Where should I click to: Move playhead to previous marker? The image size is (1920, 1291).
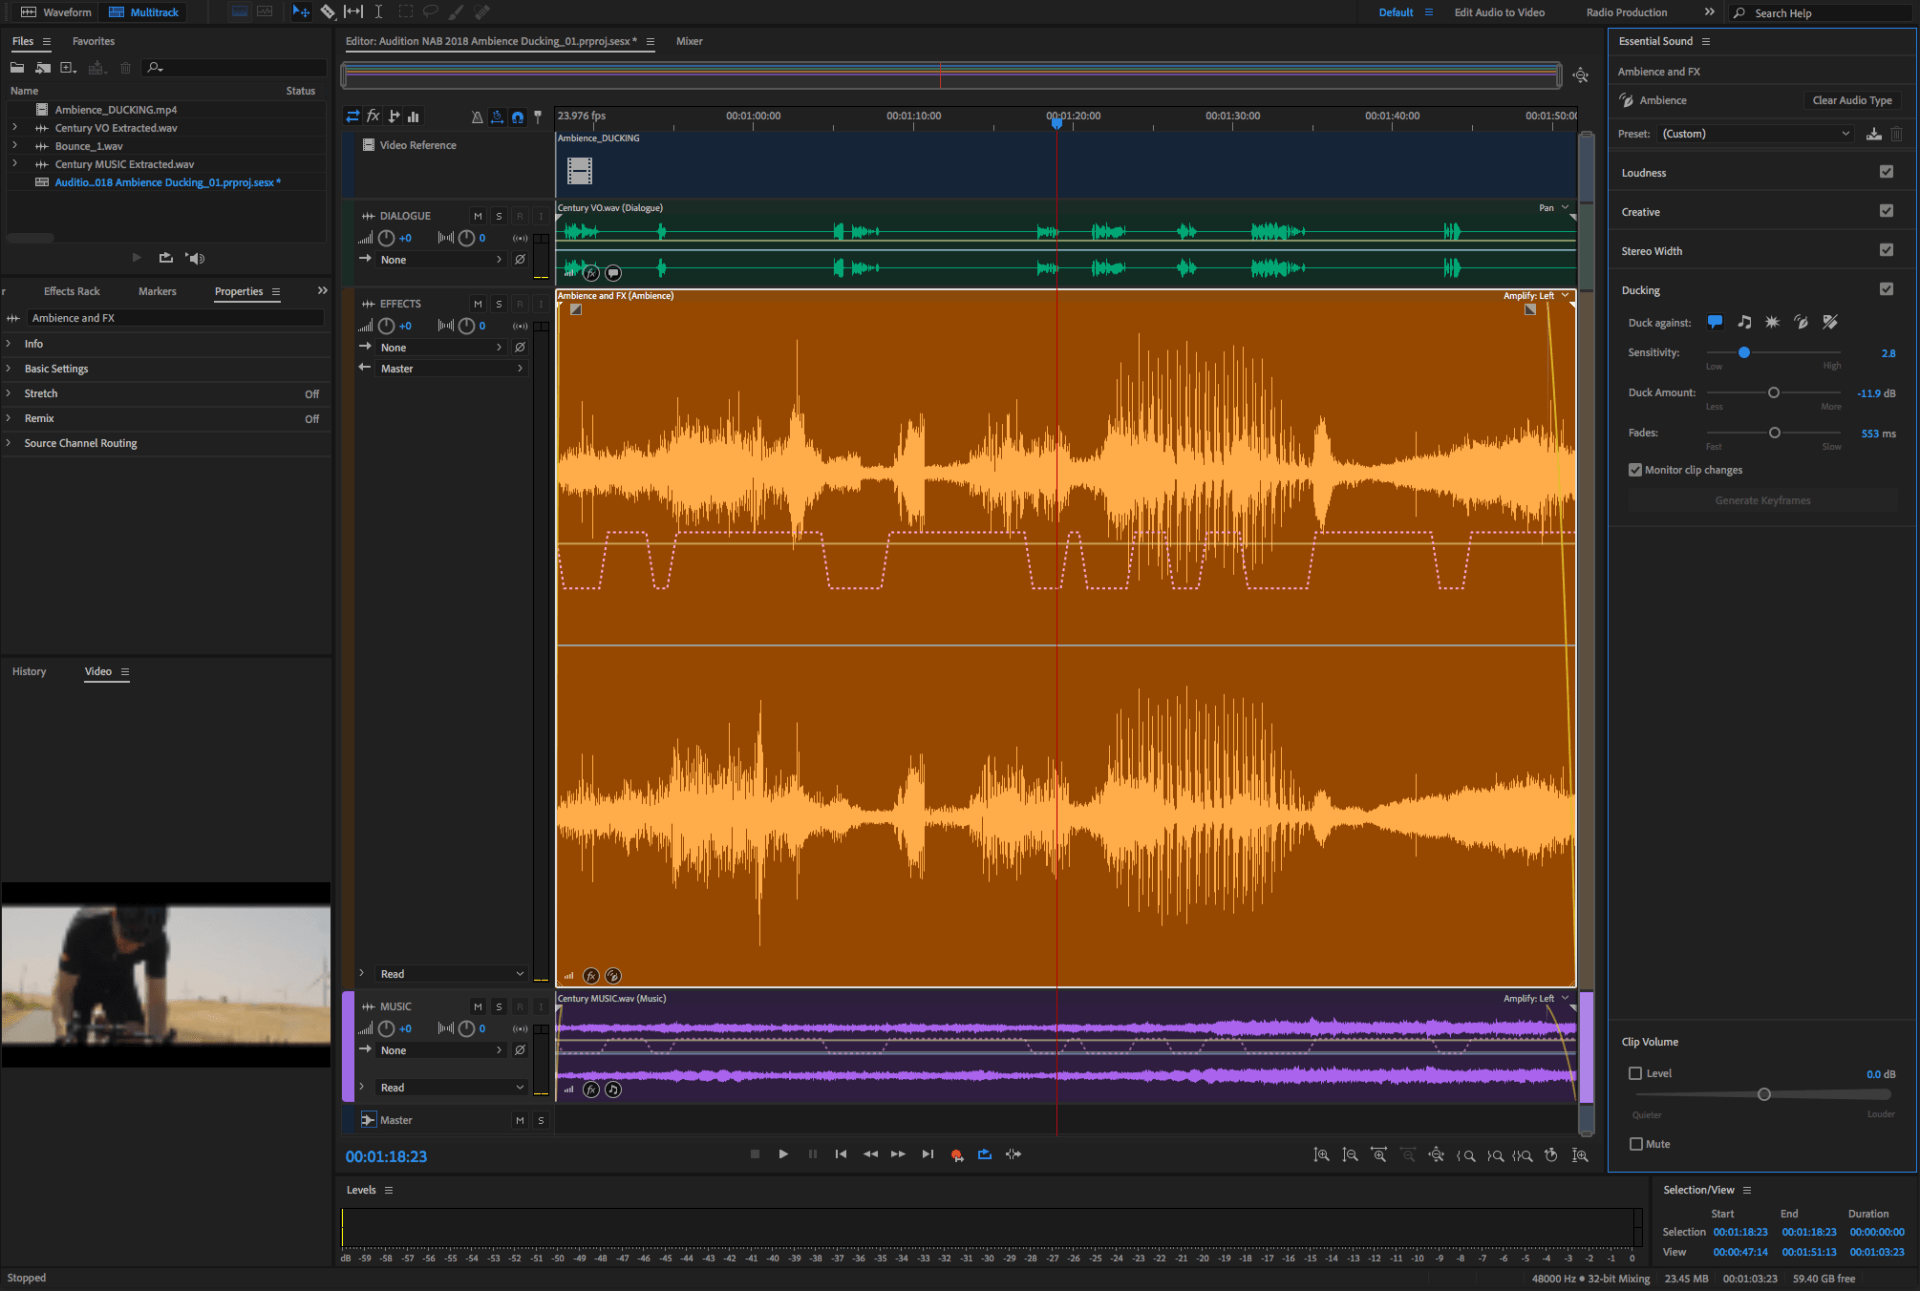(x=841, y=1154)
